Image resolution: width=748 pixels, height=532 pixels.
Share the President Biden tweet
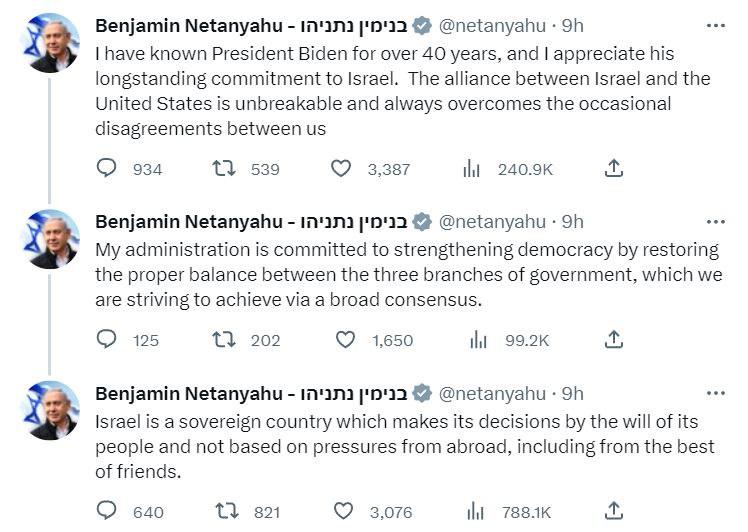coord(615,169)
